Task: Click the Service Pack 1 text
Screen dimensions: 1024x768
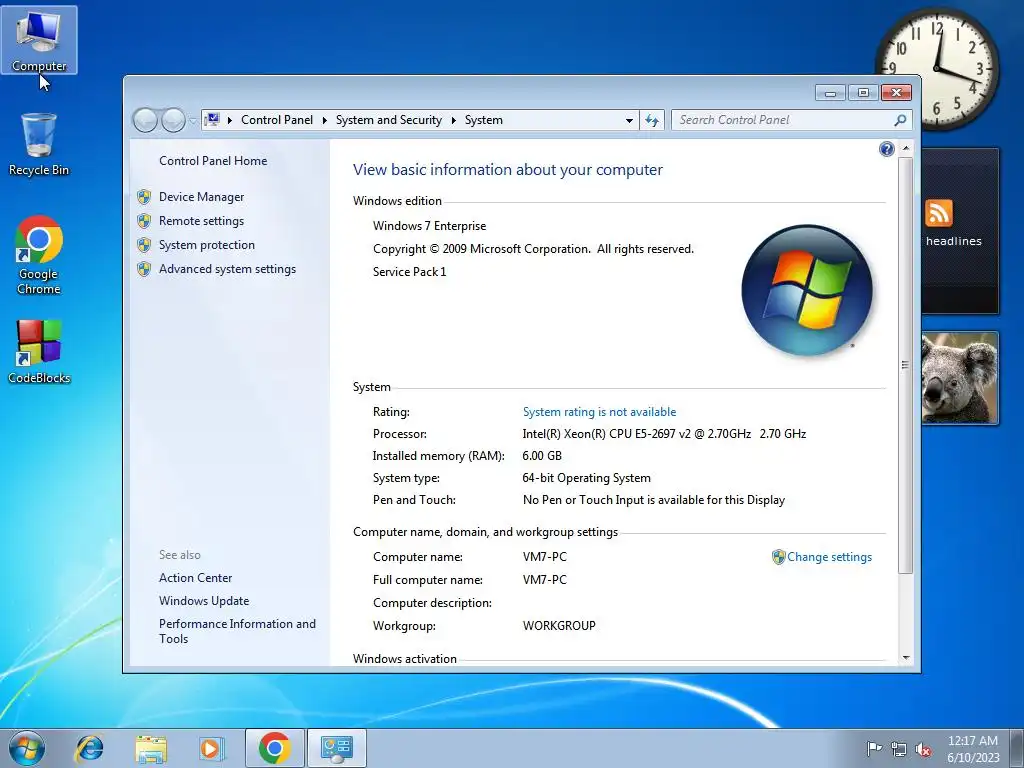Action: point(409,272)
